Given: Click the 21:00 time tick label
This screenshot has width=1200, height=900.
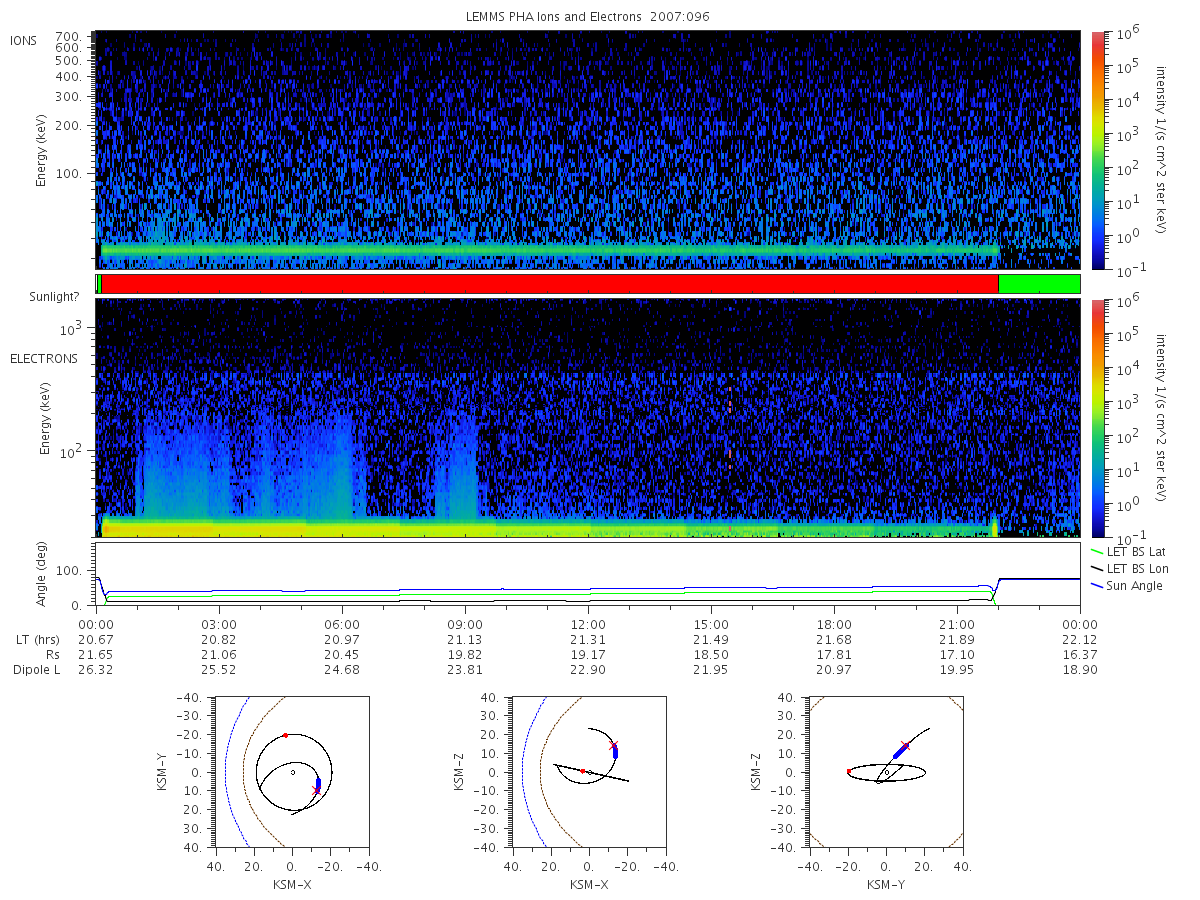Looking at the screenshot, I should (x=957, y=623).
